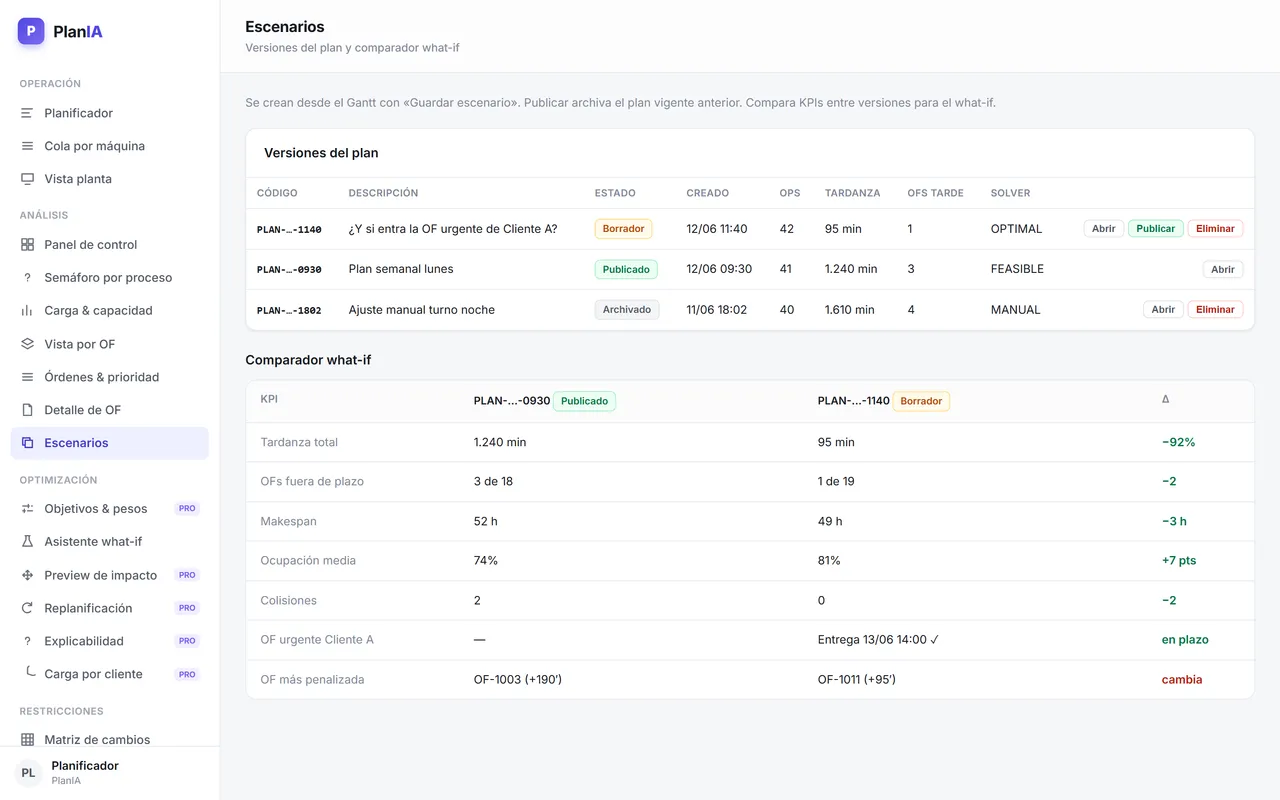Click the Archivado status badge
Image resolution: width=1280 pixels, height=800 pixels.
tap(627, 310)
